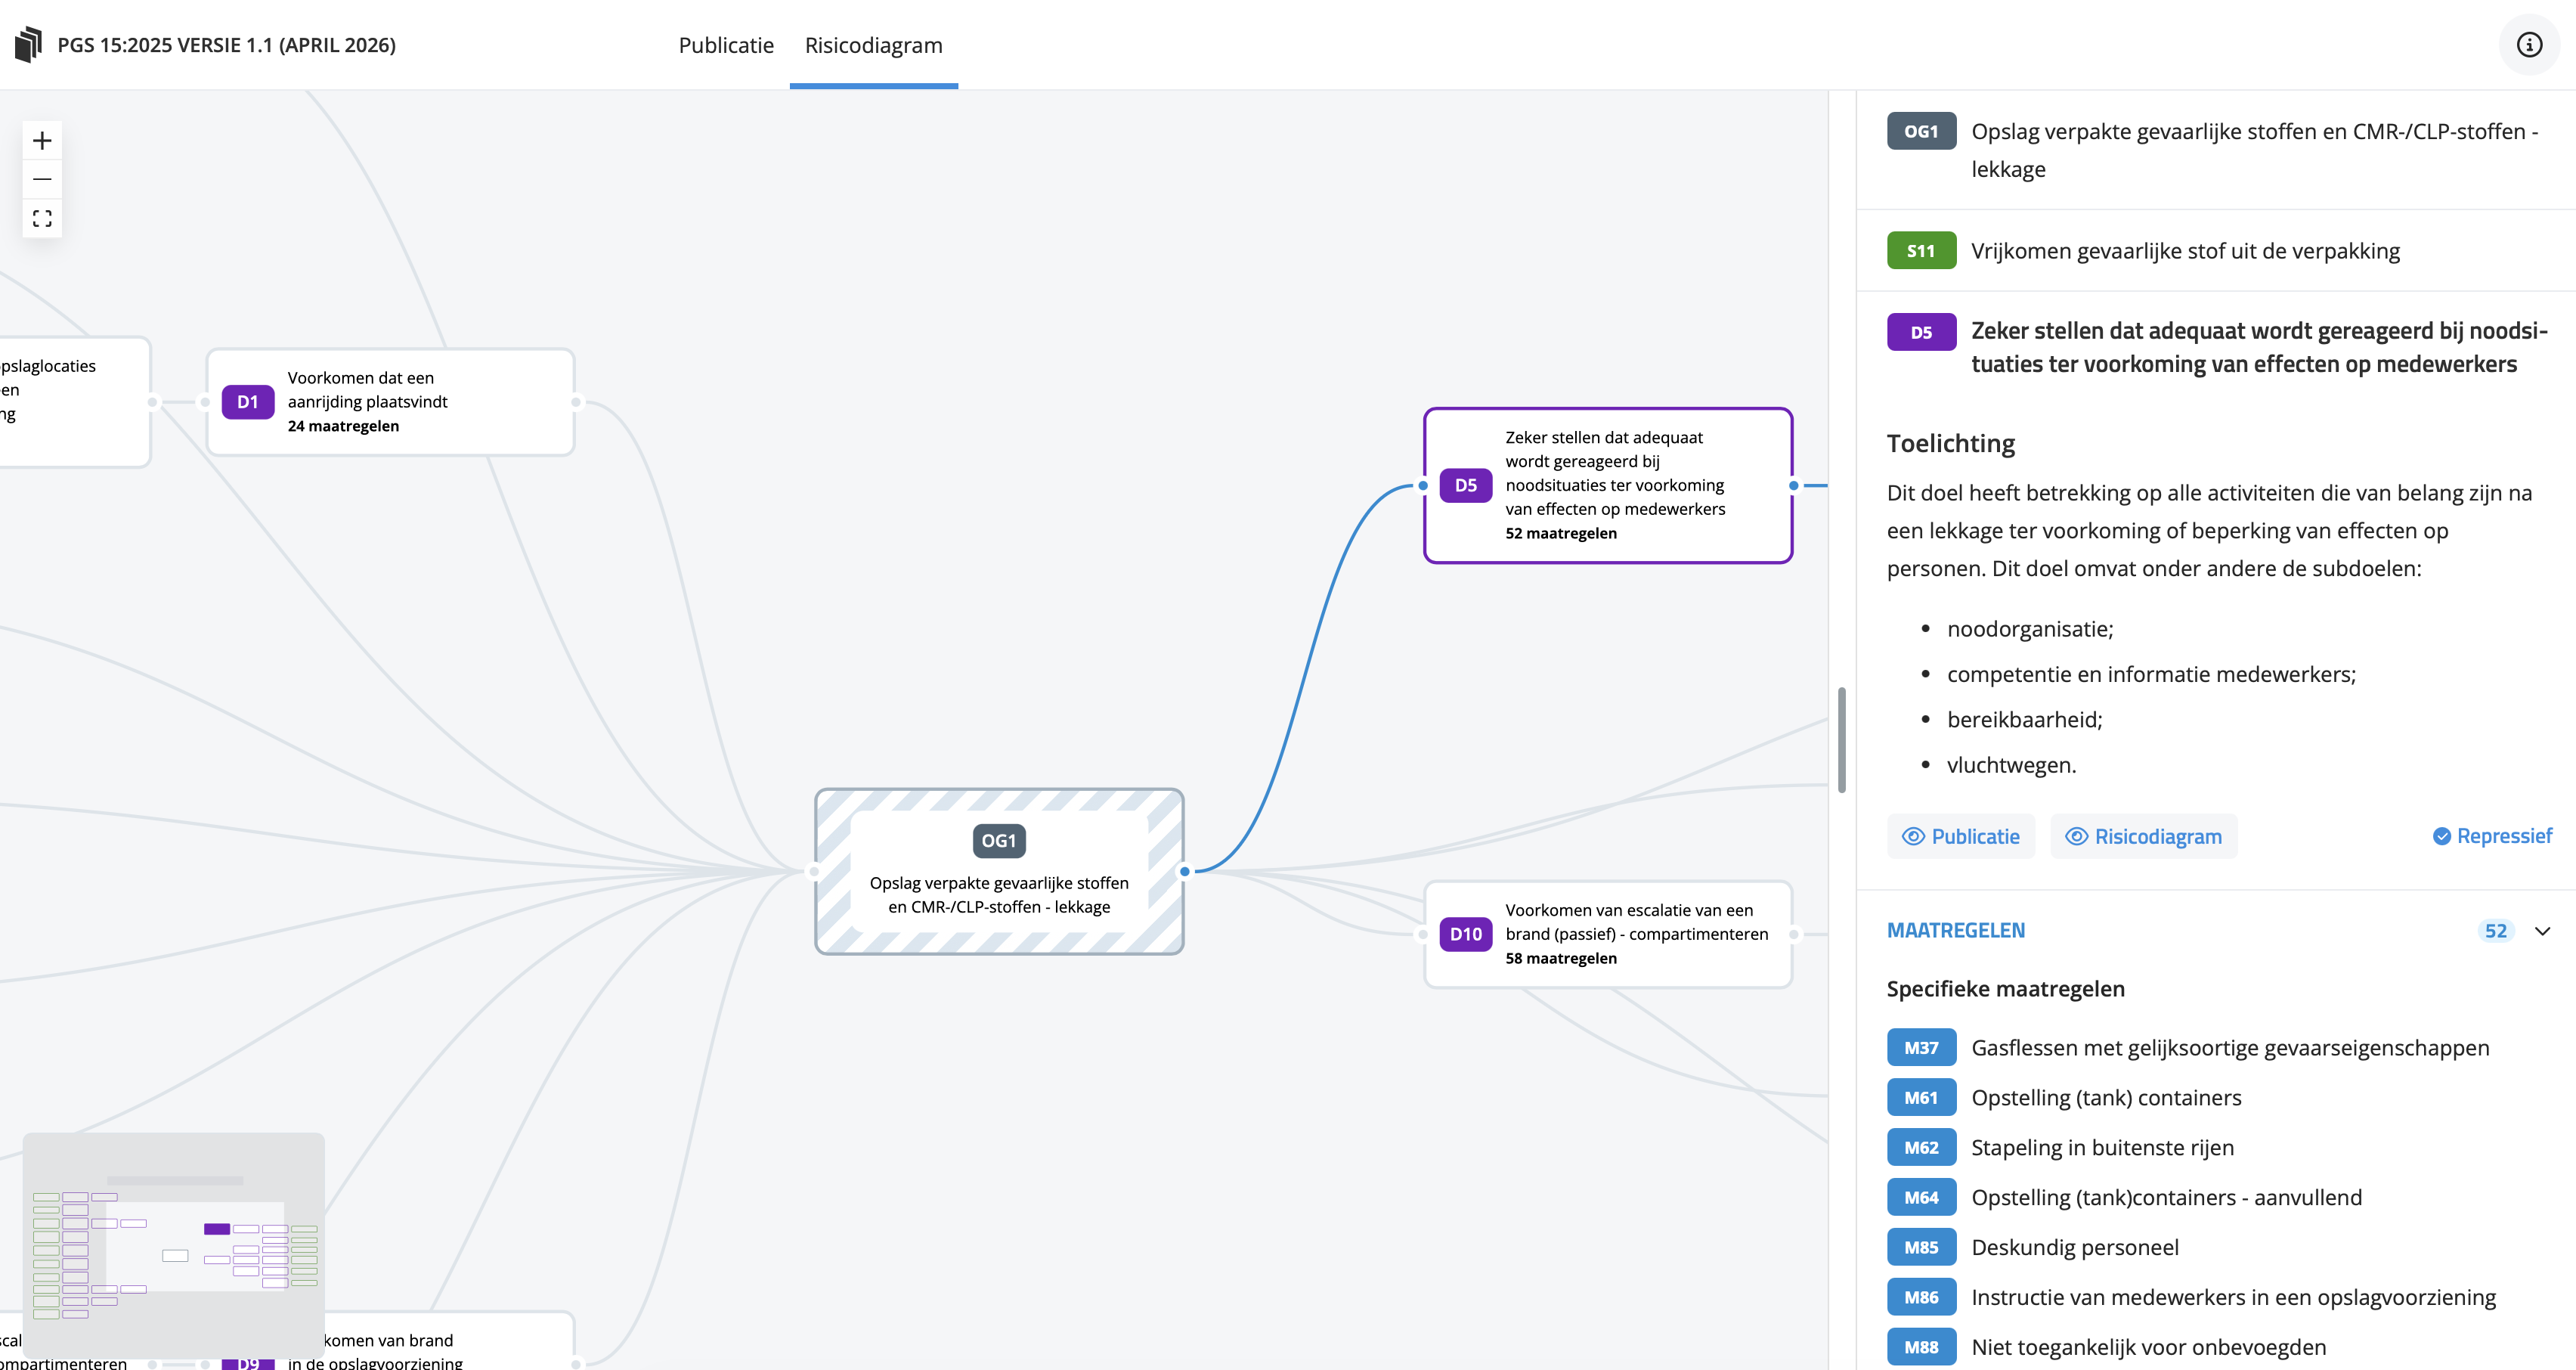This screenshot has height=1370, width=2576.
Task: Click the green S11 badge
Action: tap(1920, 251)
